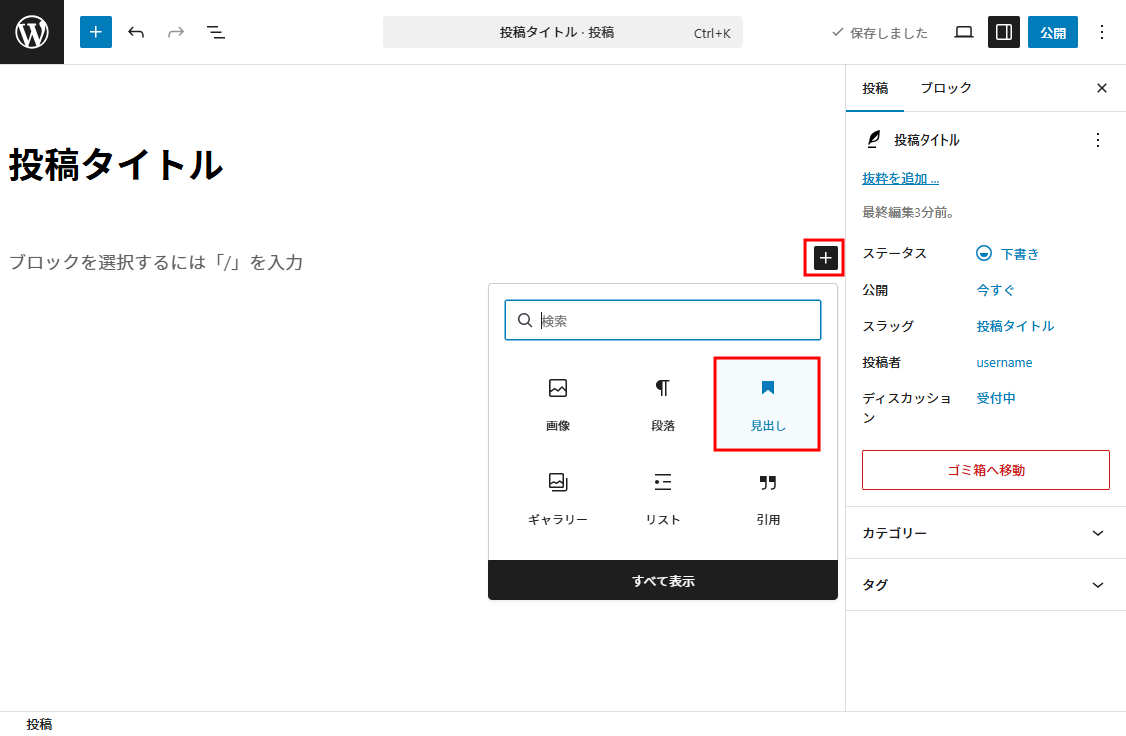Click the WordPress logo icon
The width and height of the screenshot is (1126, 736).
pos(32,32)
